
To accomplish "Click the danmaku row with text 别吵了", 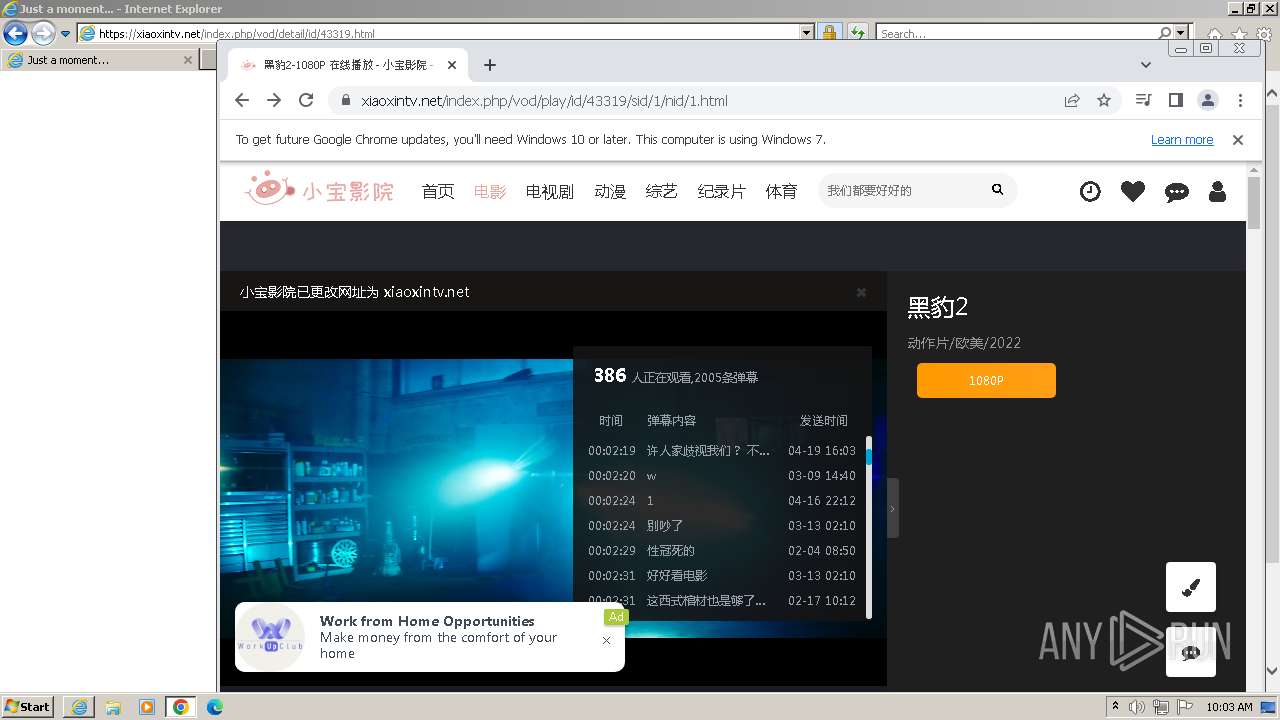I will [722, 525].
